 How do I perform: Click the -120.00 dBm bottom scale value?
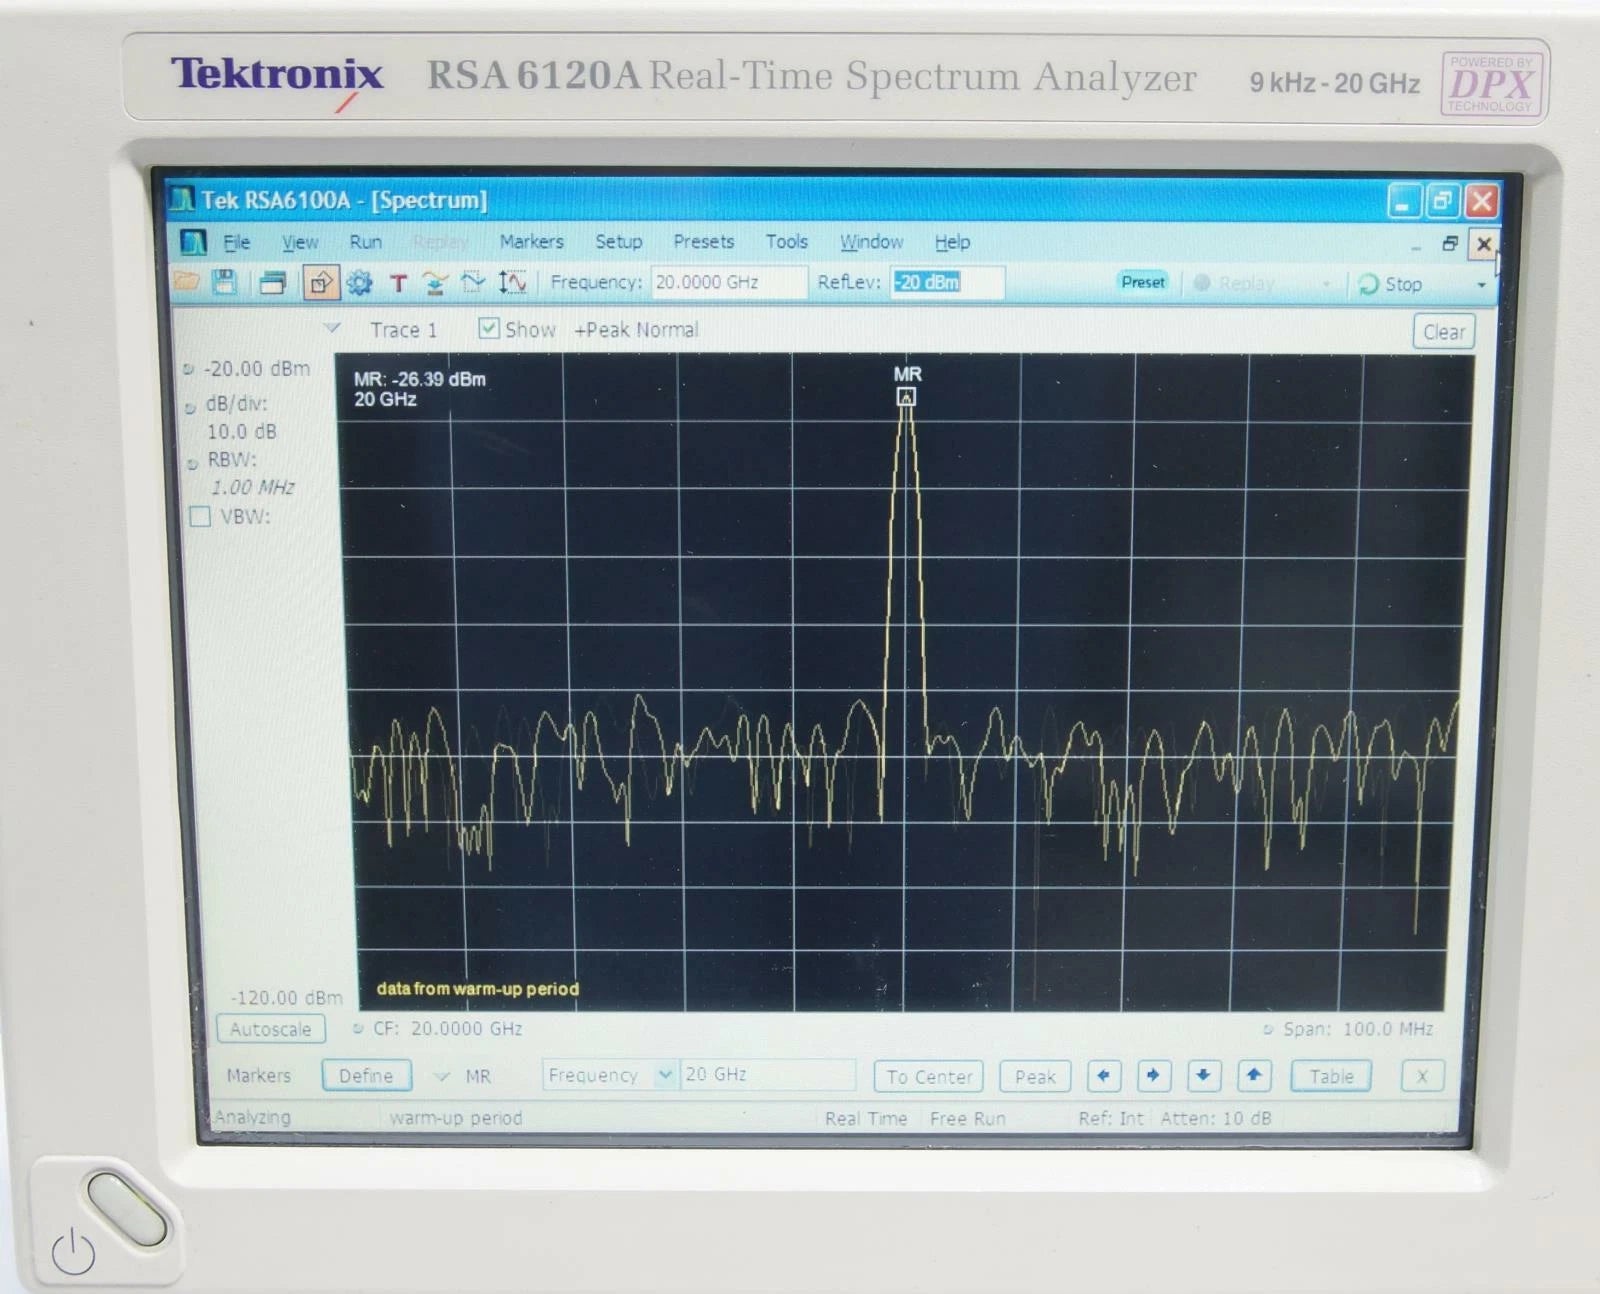pyautogui.click(x=286, y=997)
